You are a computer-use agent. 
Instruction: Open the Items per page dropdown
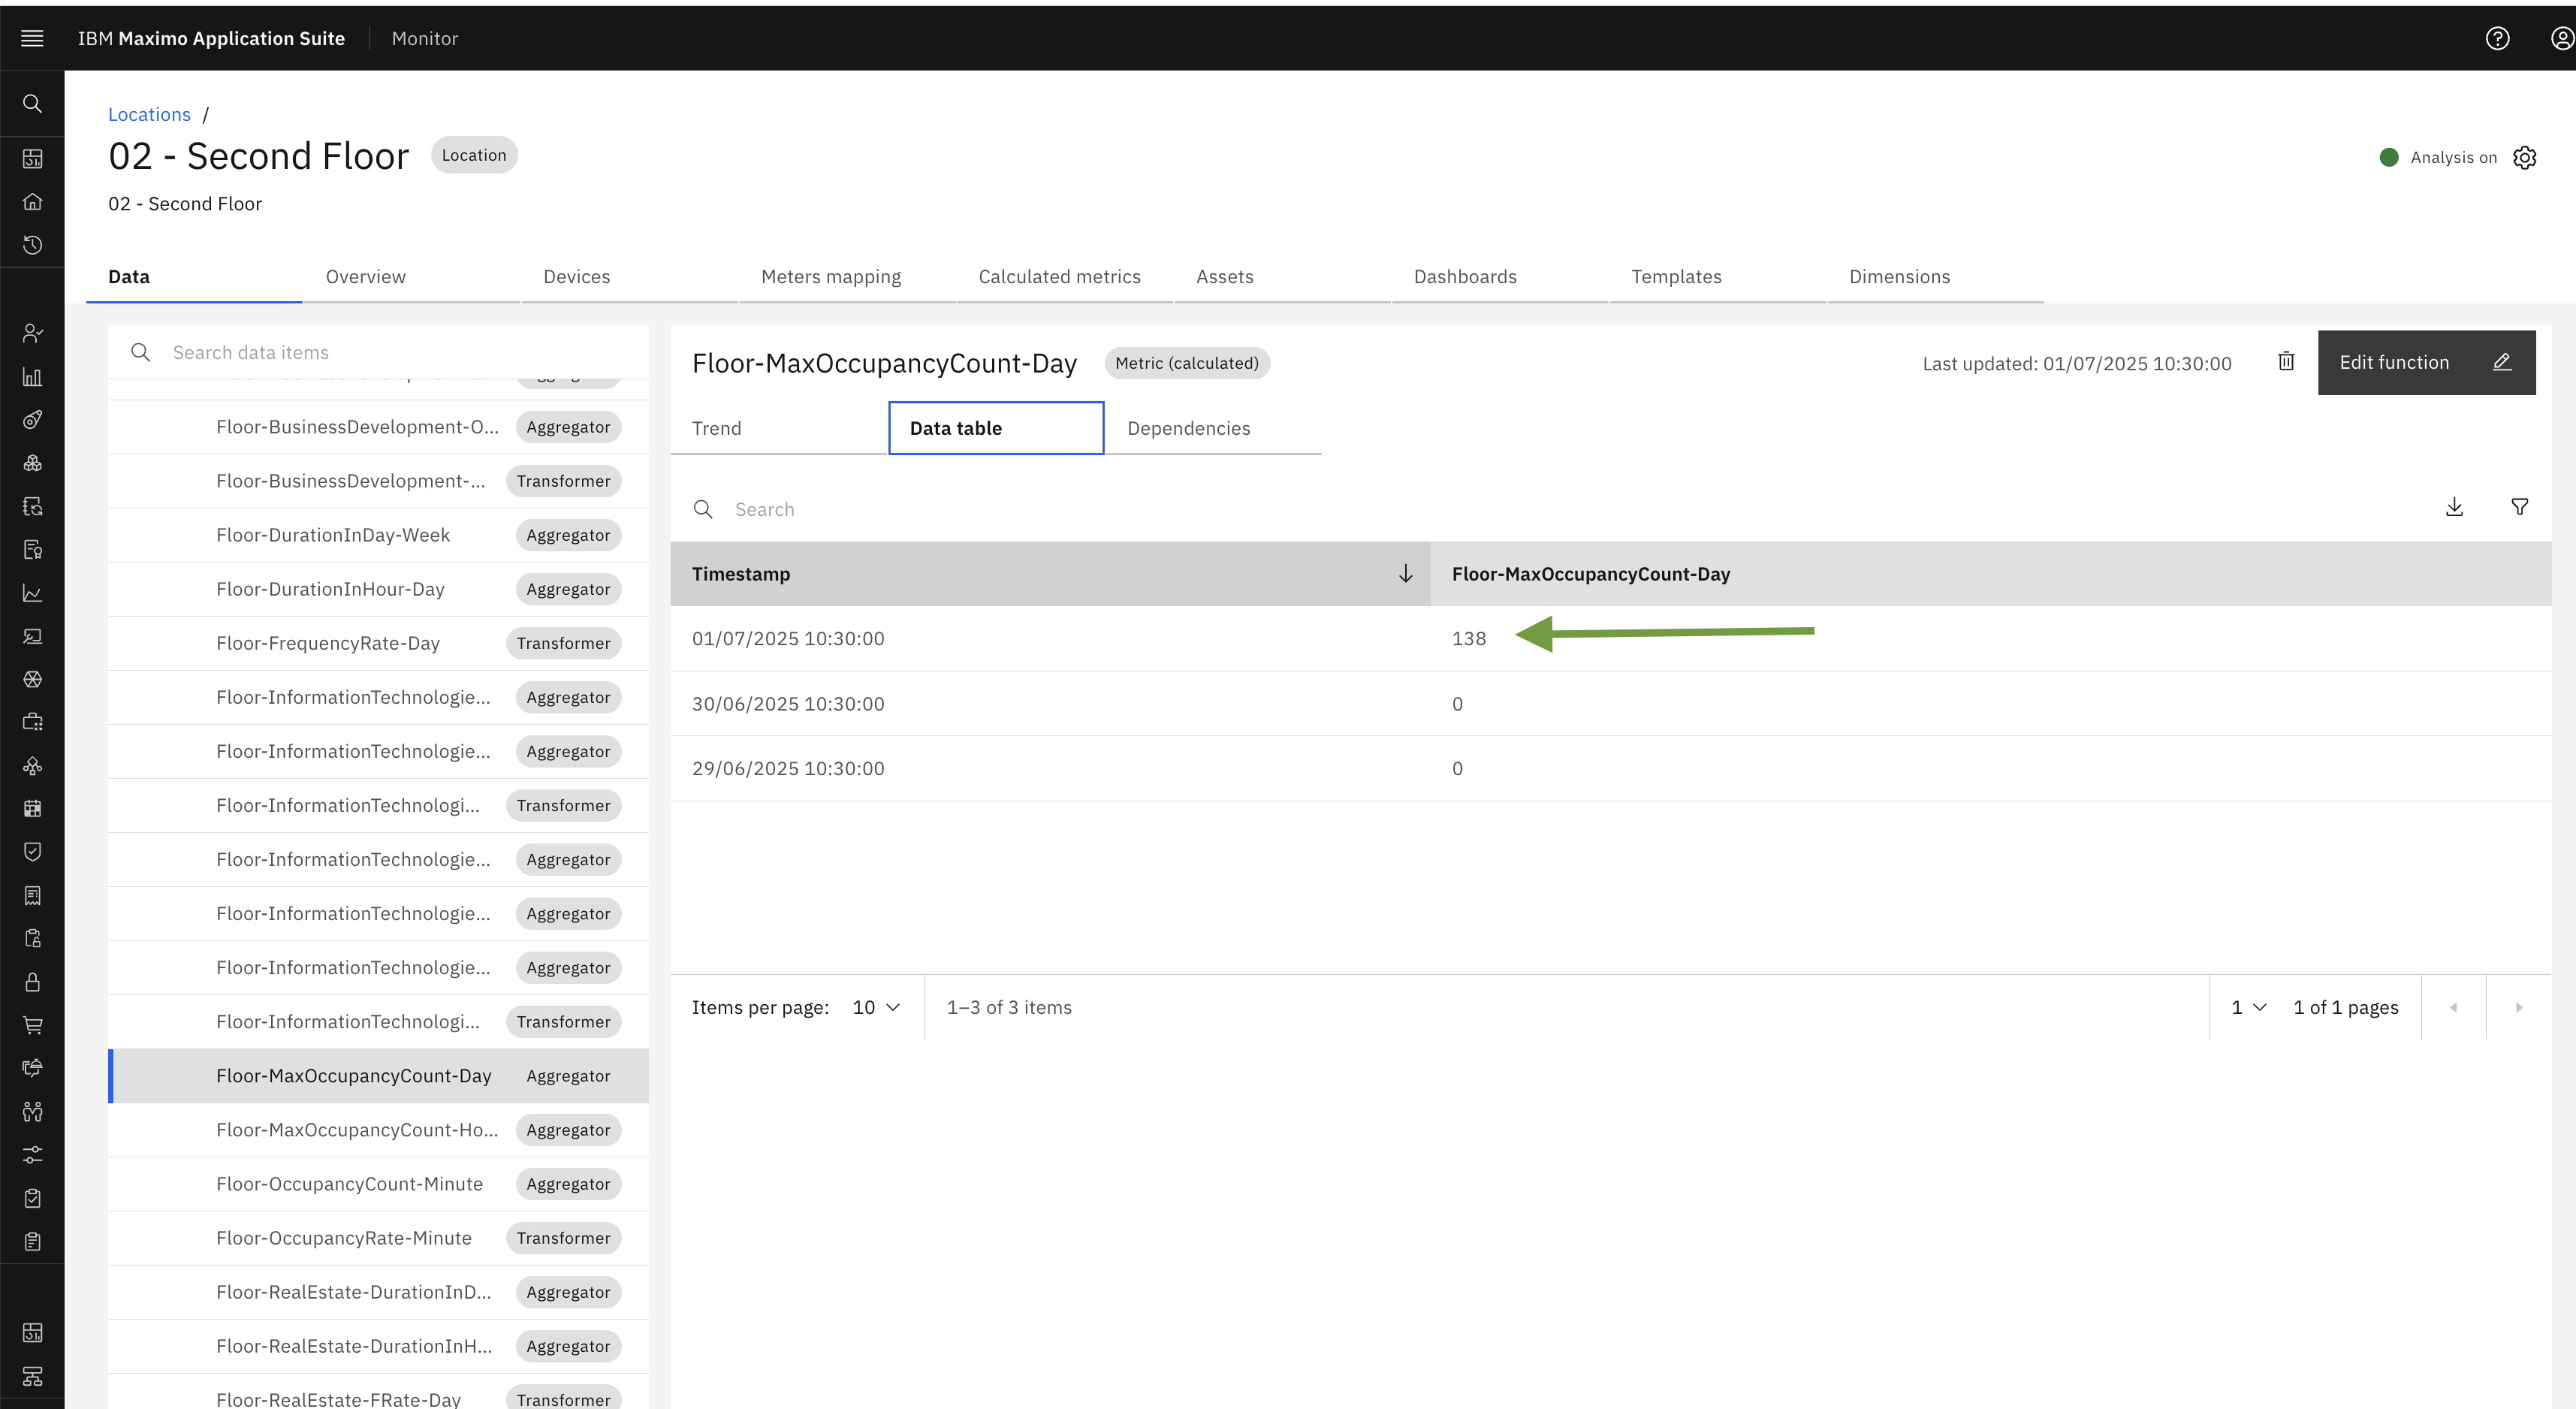click(x=876, y=1007)
